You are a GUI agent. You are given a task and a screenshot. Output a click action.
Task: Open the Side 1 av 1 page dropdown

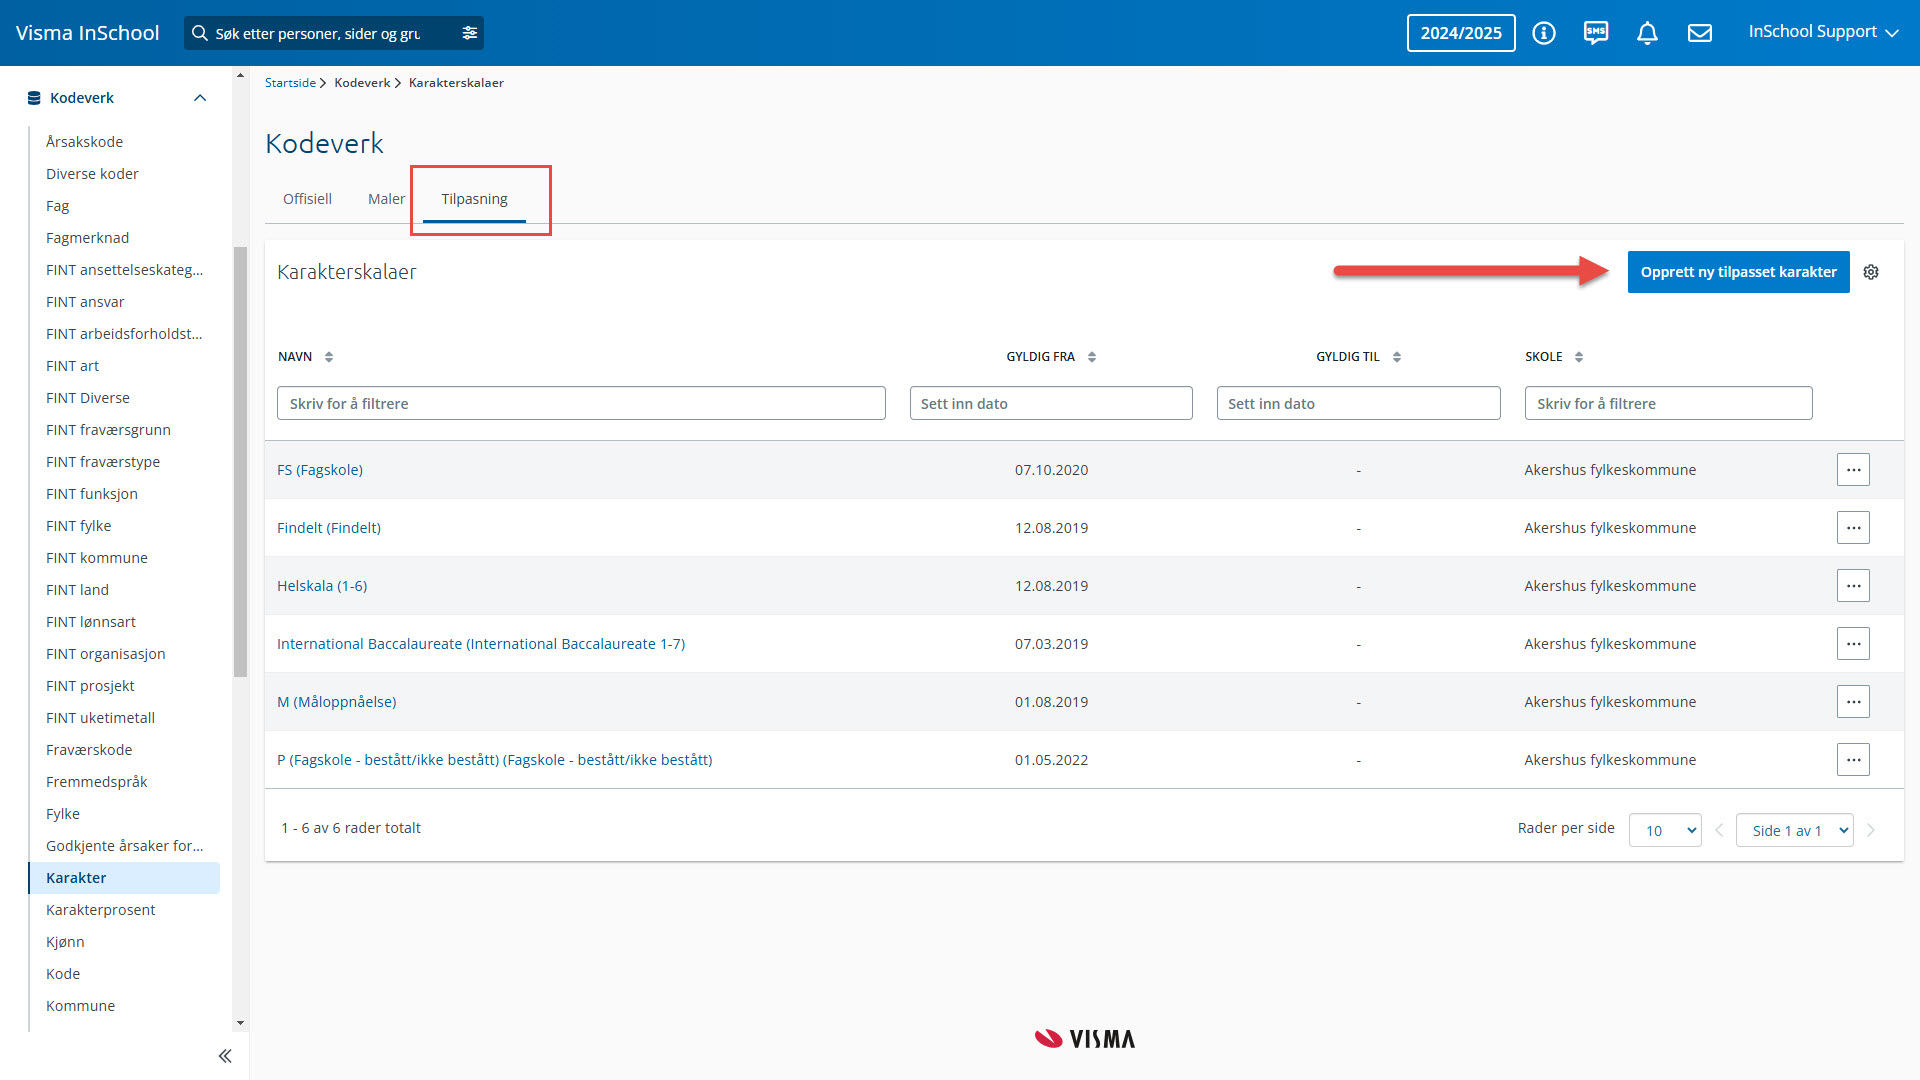click(1795, 830)
